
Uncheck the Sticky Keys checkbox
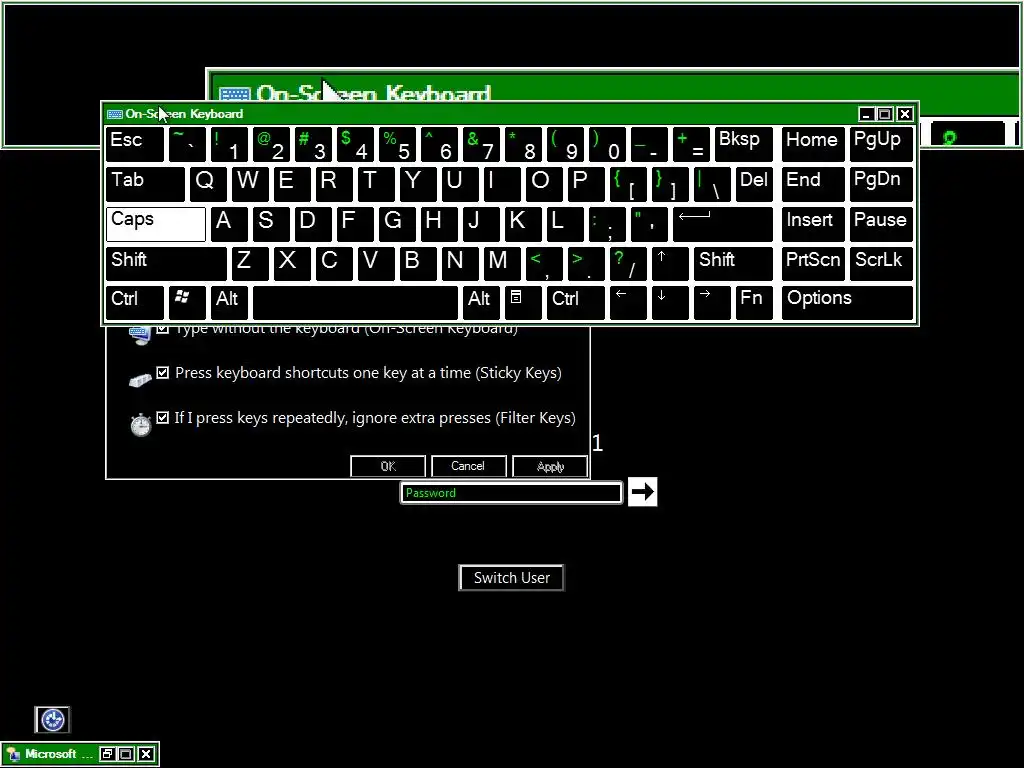163,373
